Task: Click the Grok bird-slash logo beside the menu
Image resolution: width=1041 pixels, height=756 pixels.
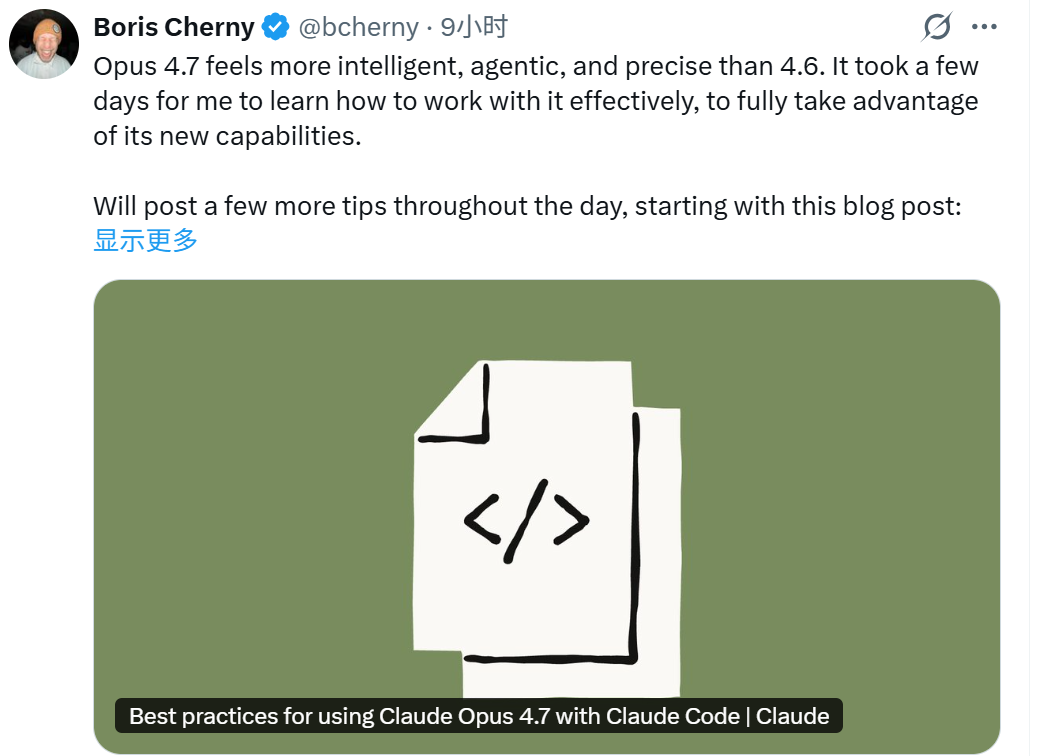Action: (934, 27)
